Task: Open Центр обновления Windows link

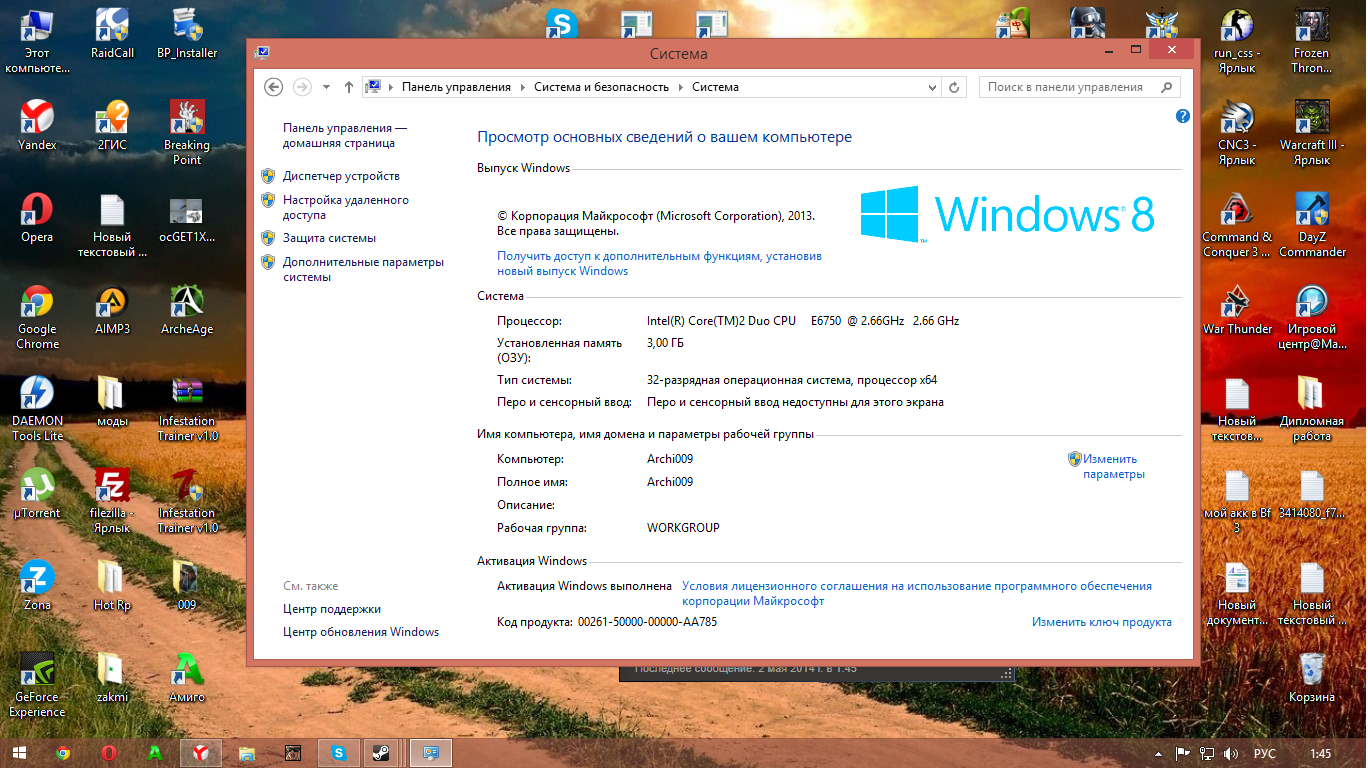Action: (x=361, y=632)
